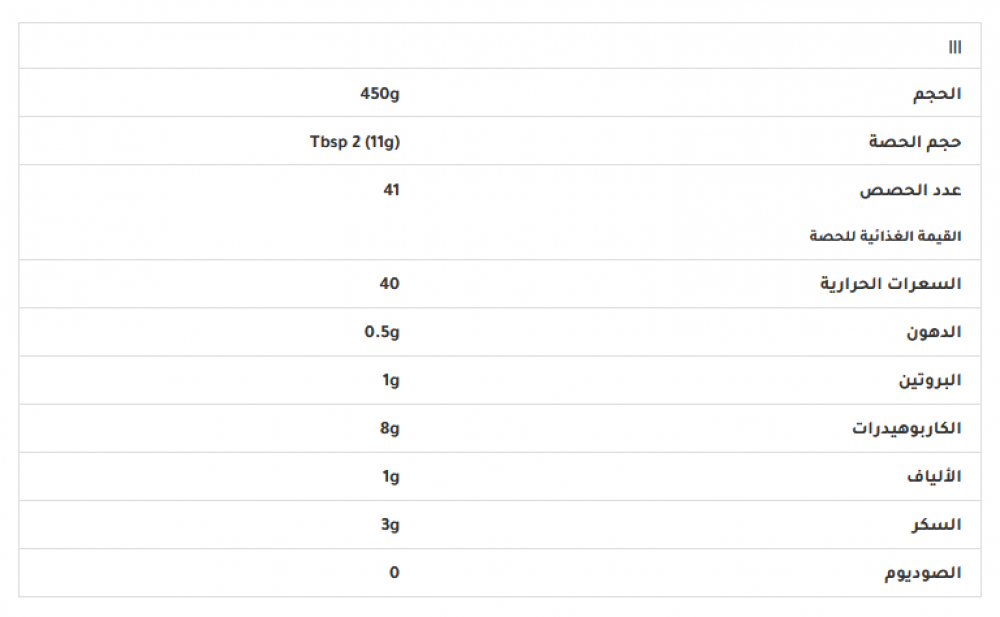Click the "III" header text

click(954, 47)
